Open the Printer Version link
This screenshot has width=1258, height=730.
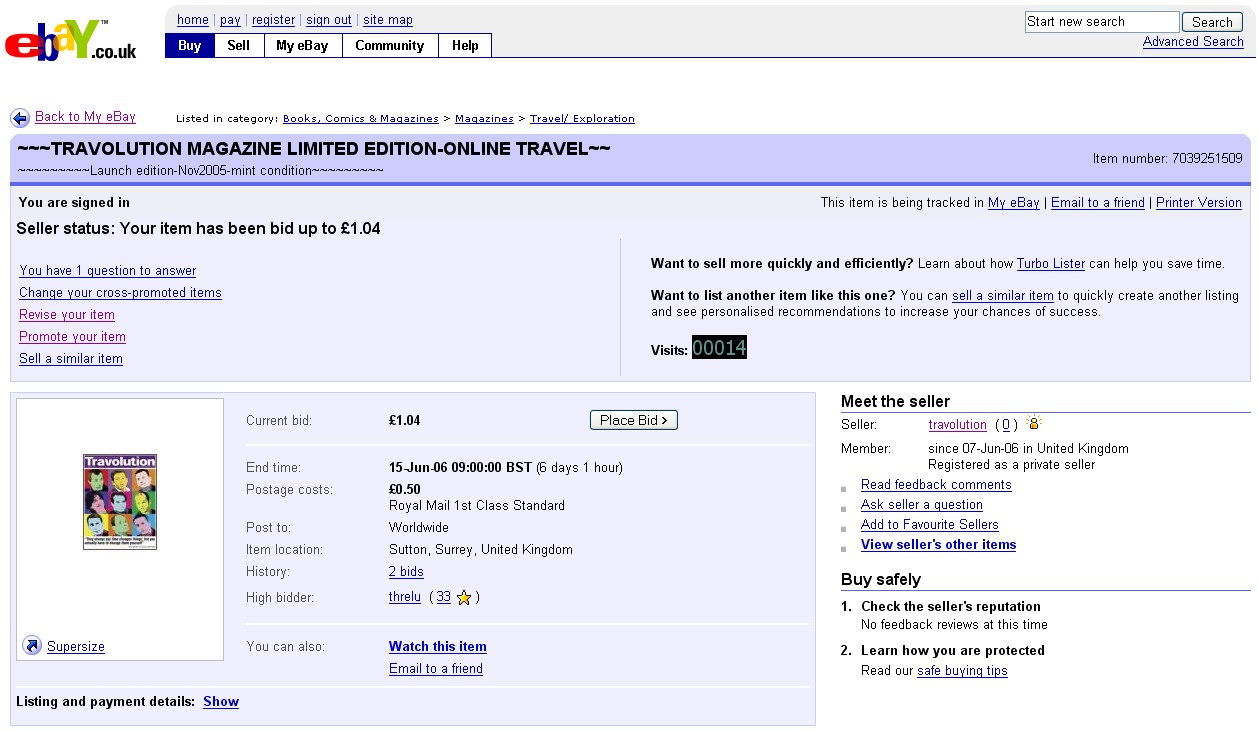pos(1199,203)
